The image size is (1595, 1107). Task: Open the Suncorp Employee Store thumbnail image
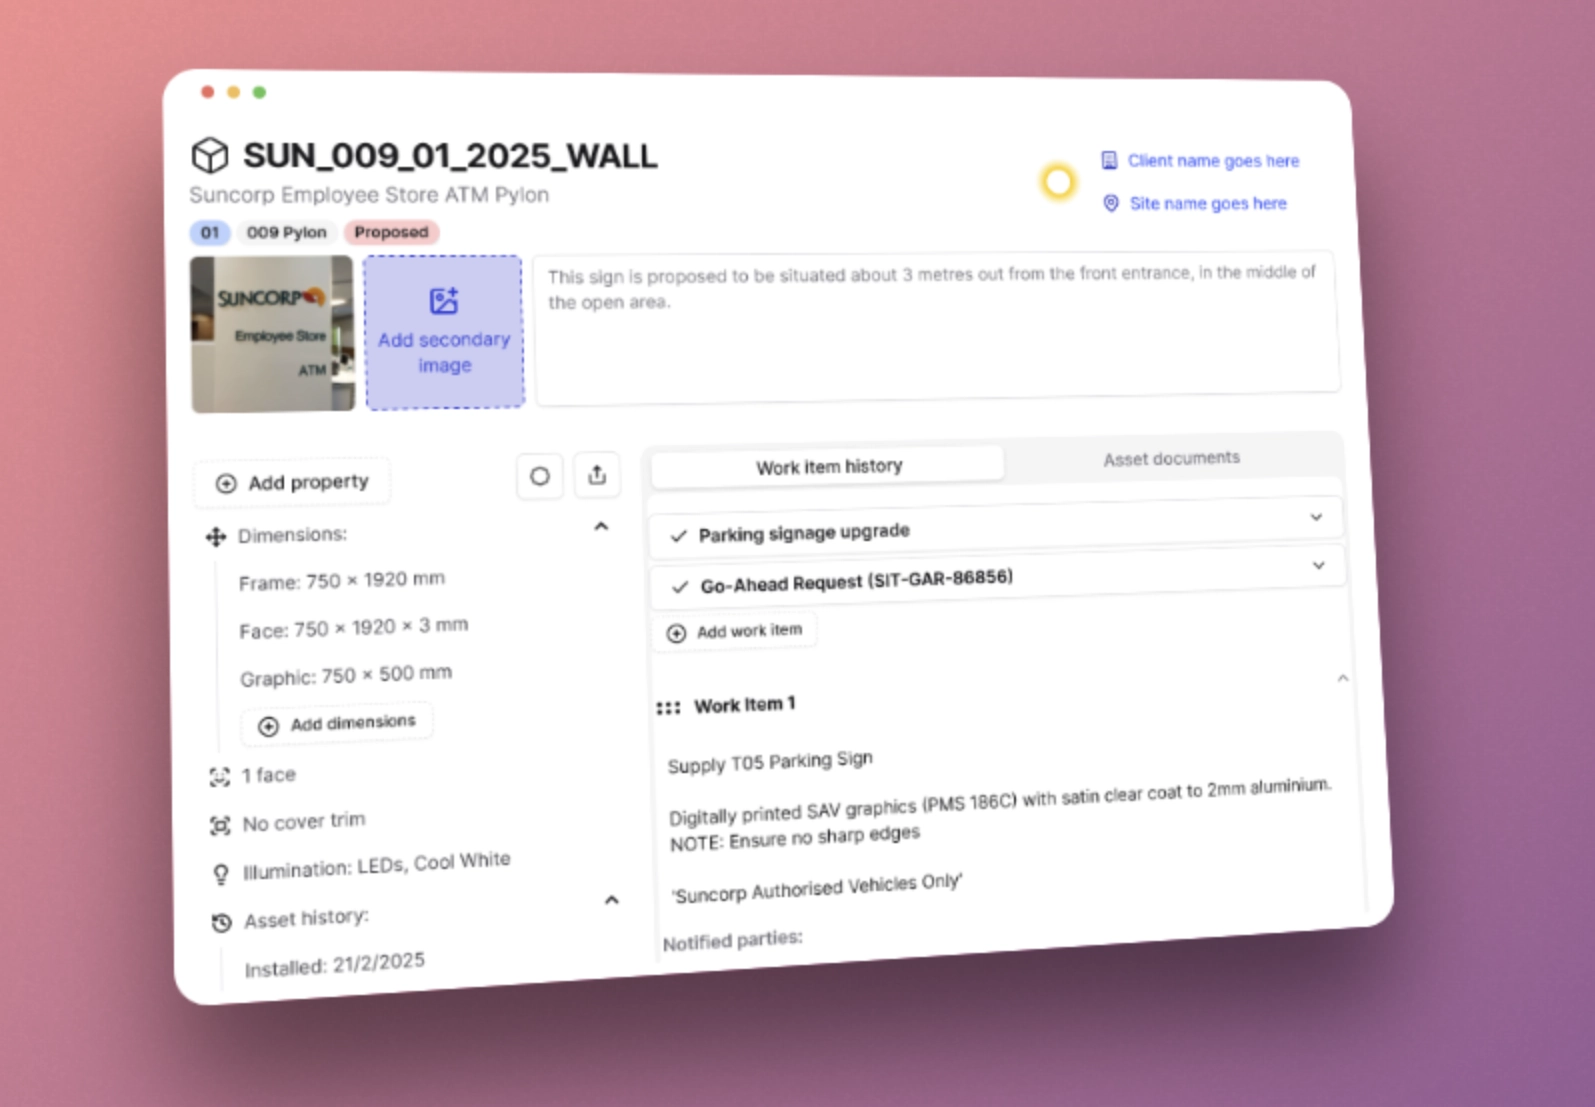click(x=272, y=334)
